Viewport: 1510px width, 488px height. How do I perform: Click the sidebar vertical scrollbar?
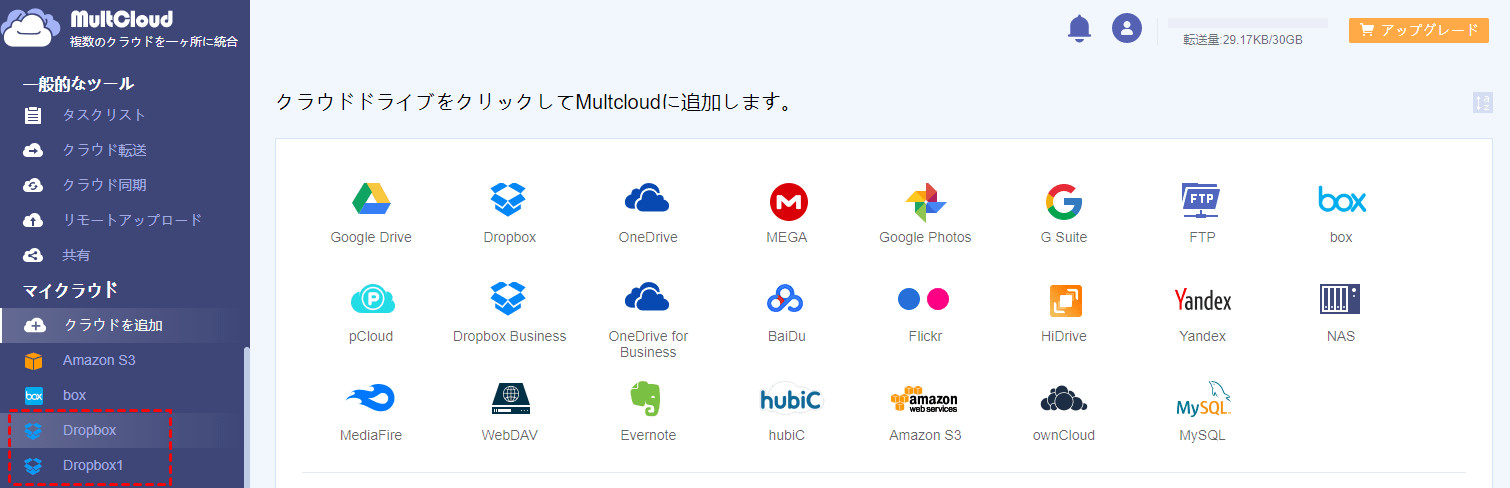[246, 417]
